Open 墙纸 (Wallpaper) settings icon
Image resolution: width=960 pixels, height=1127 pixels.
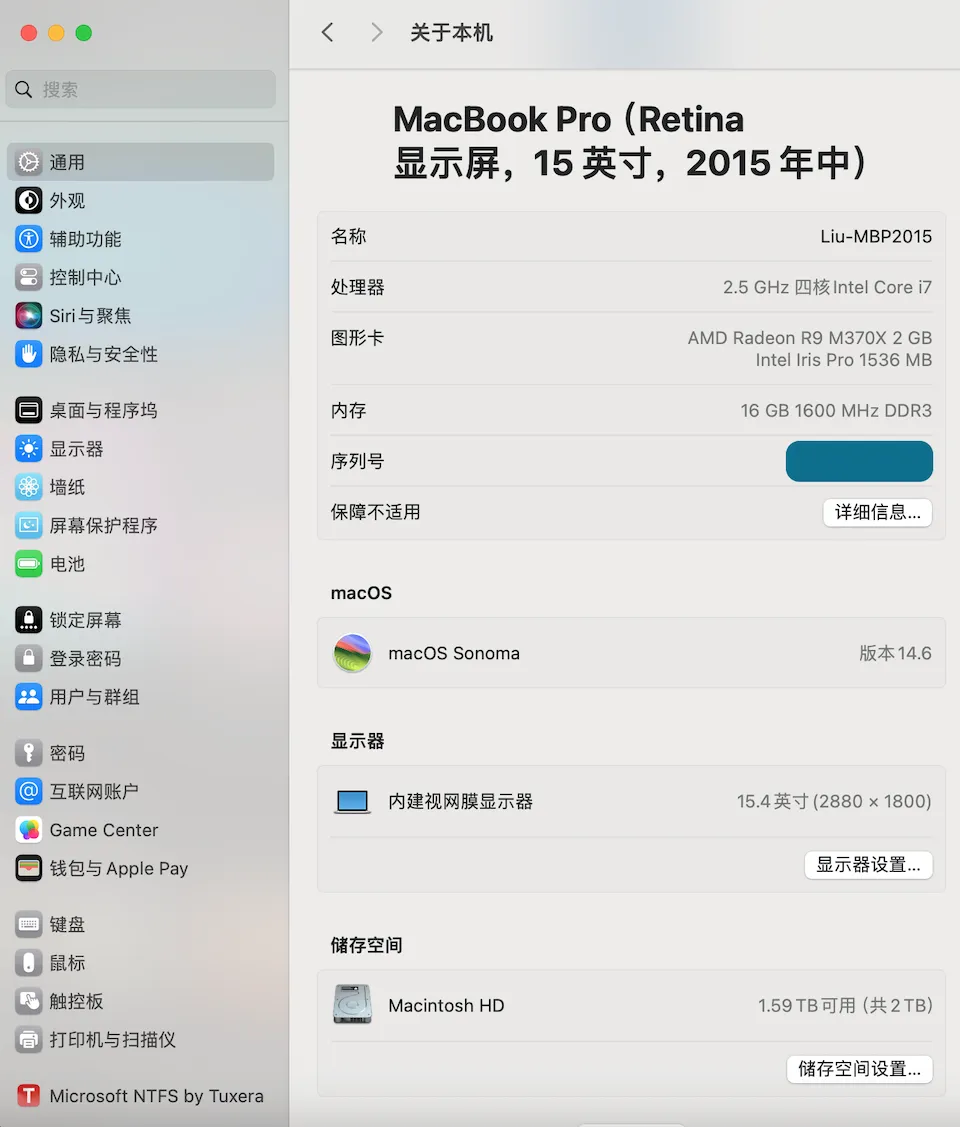27,487
